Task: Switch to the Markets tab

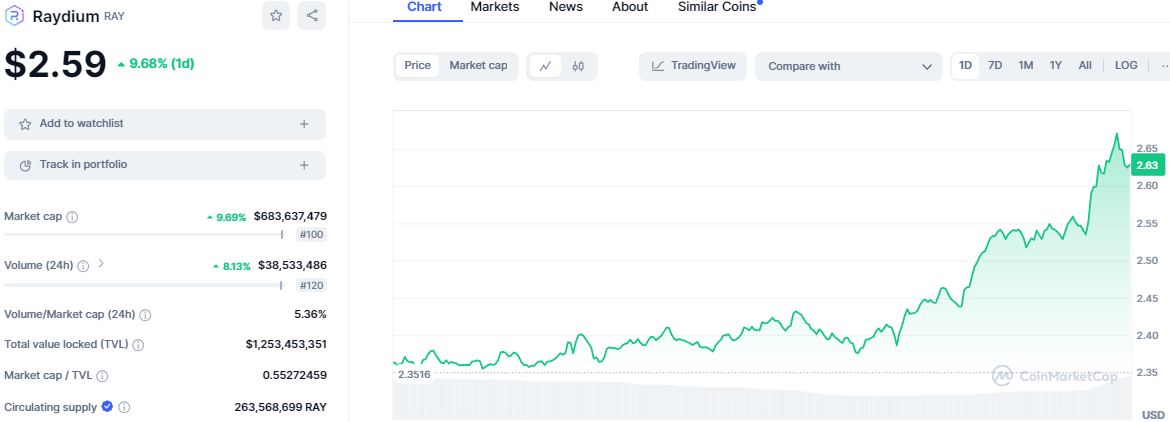Action: coord(495,7)
